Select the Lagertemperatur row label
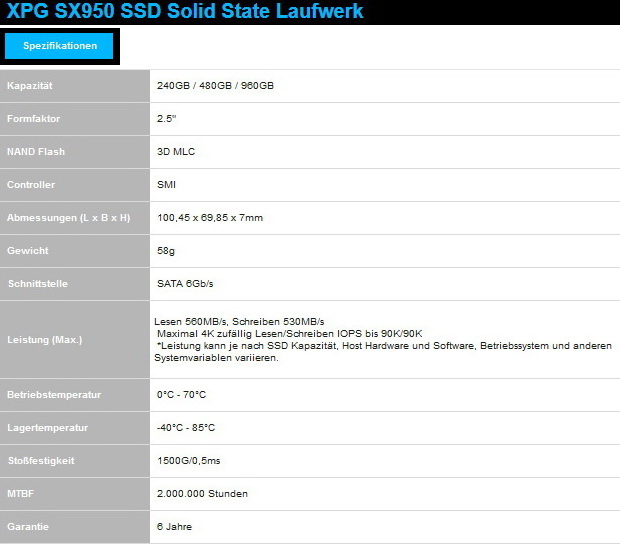The height and width of the screenshot is (544, 620). click(x=47, y=428)
